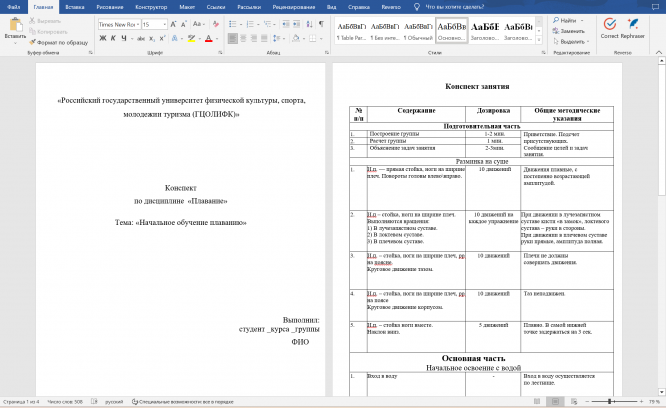Apply the red font color
This screenshot has height=408, width=666.
[209, 38]
